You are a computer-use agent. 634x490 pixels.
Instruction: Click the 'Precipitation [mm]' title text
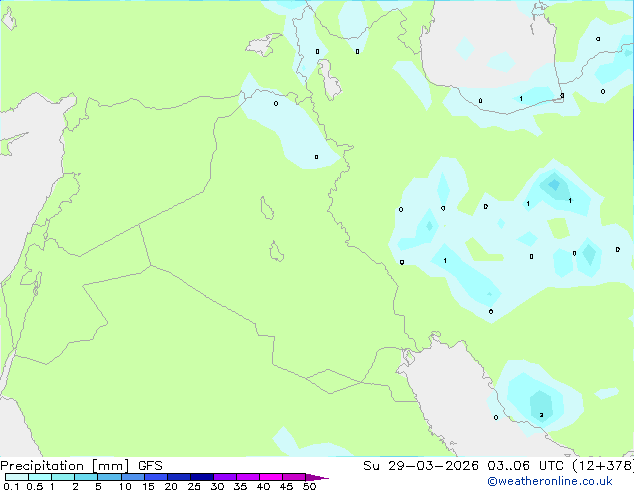[65, 466]
